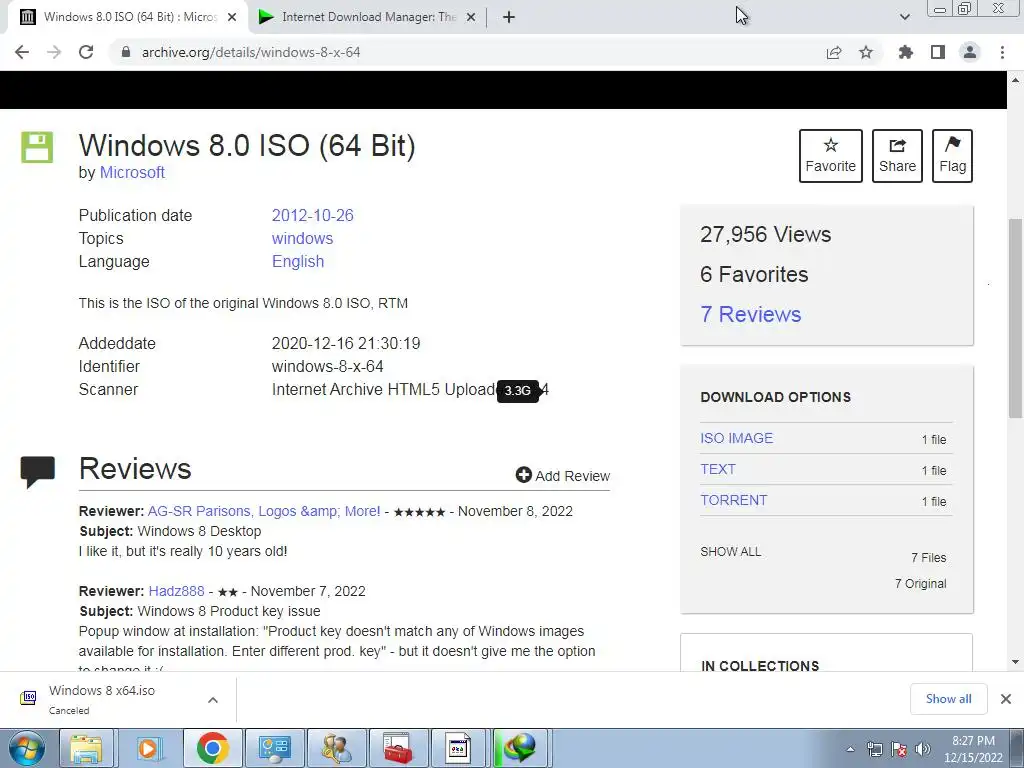
Task: Show hidden tray icons arrow
Action: coord(850,749)
